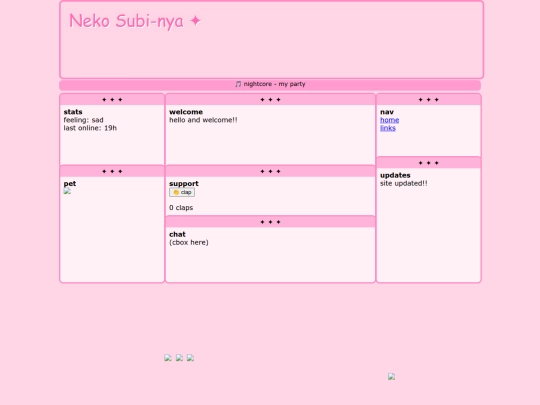This screenshot has height=405, width=540.
Task: Click the '0 claps' counter text
Action: [181, 208]
